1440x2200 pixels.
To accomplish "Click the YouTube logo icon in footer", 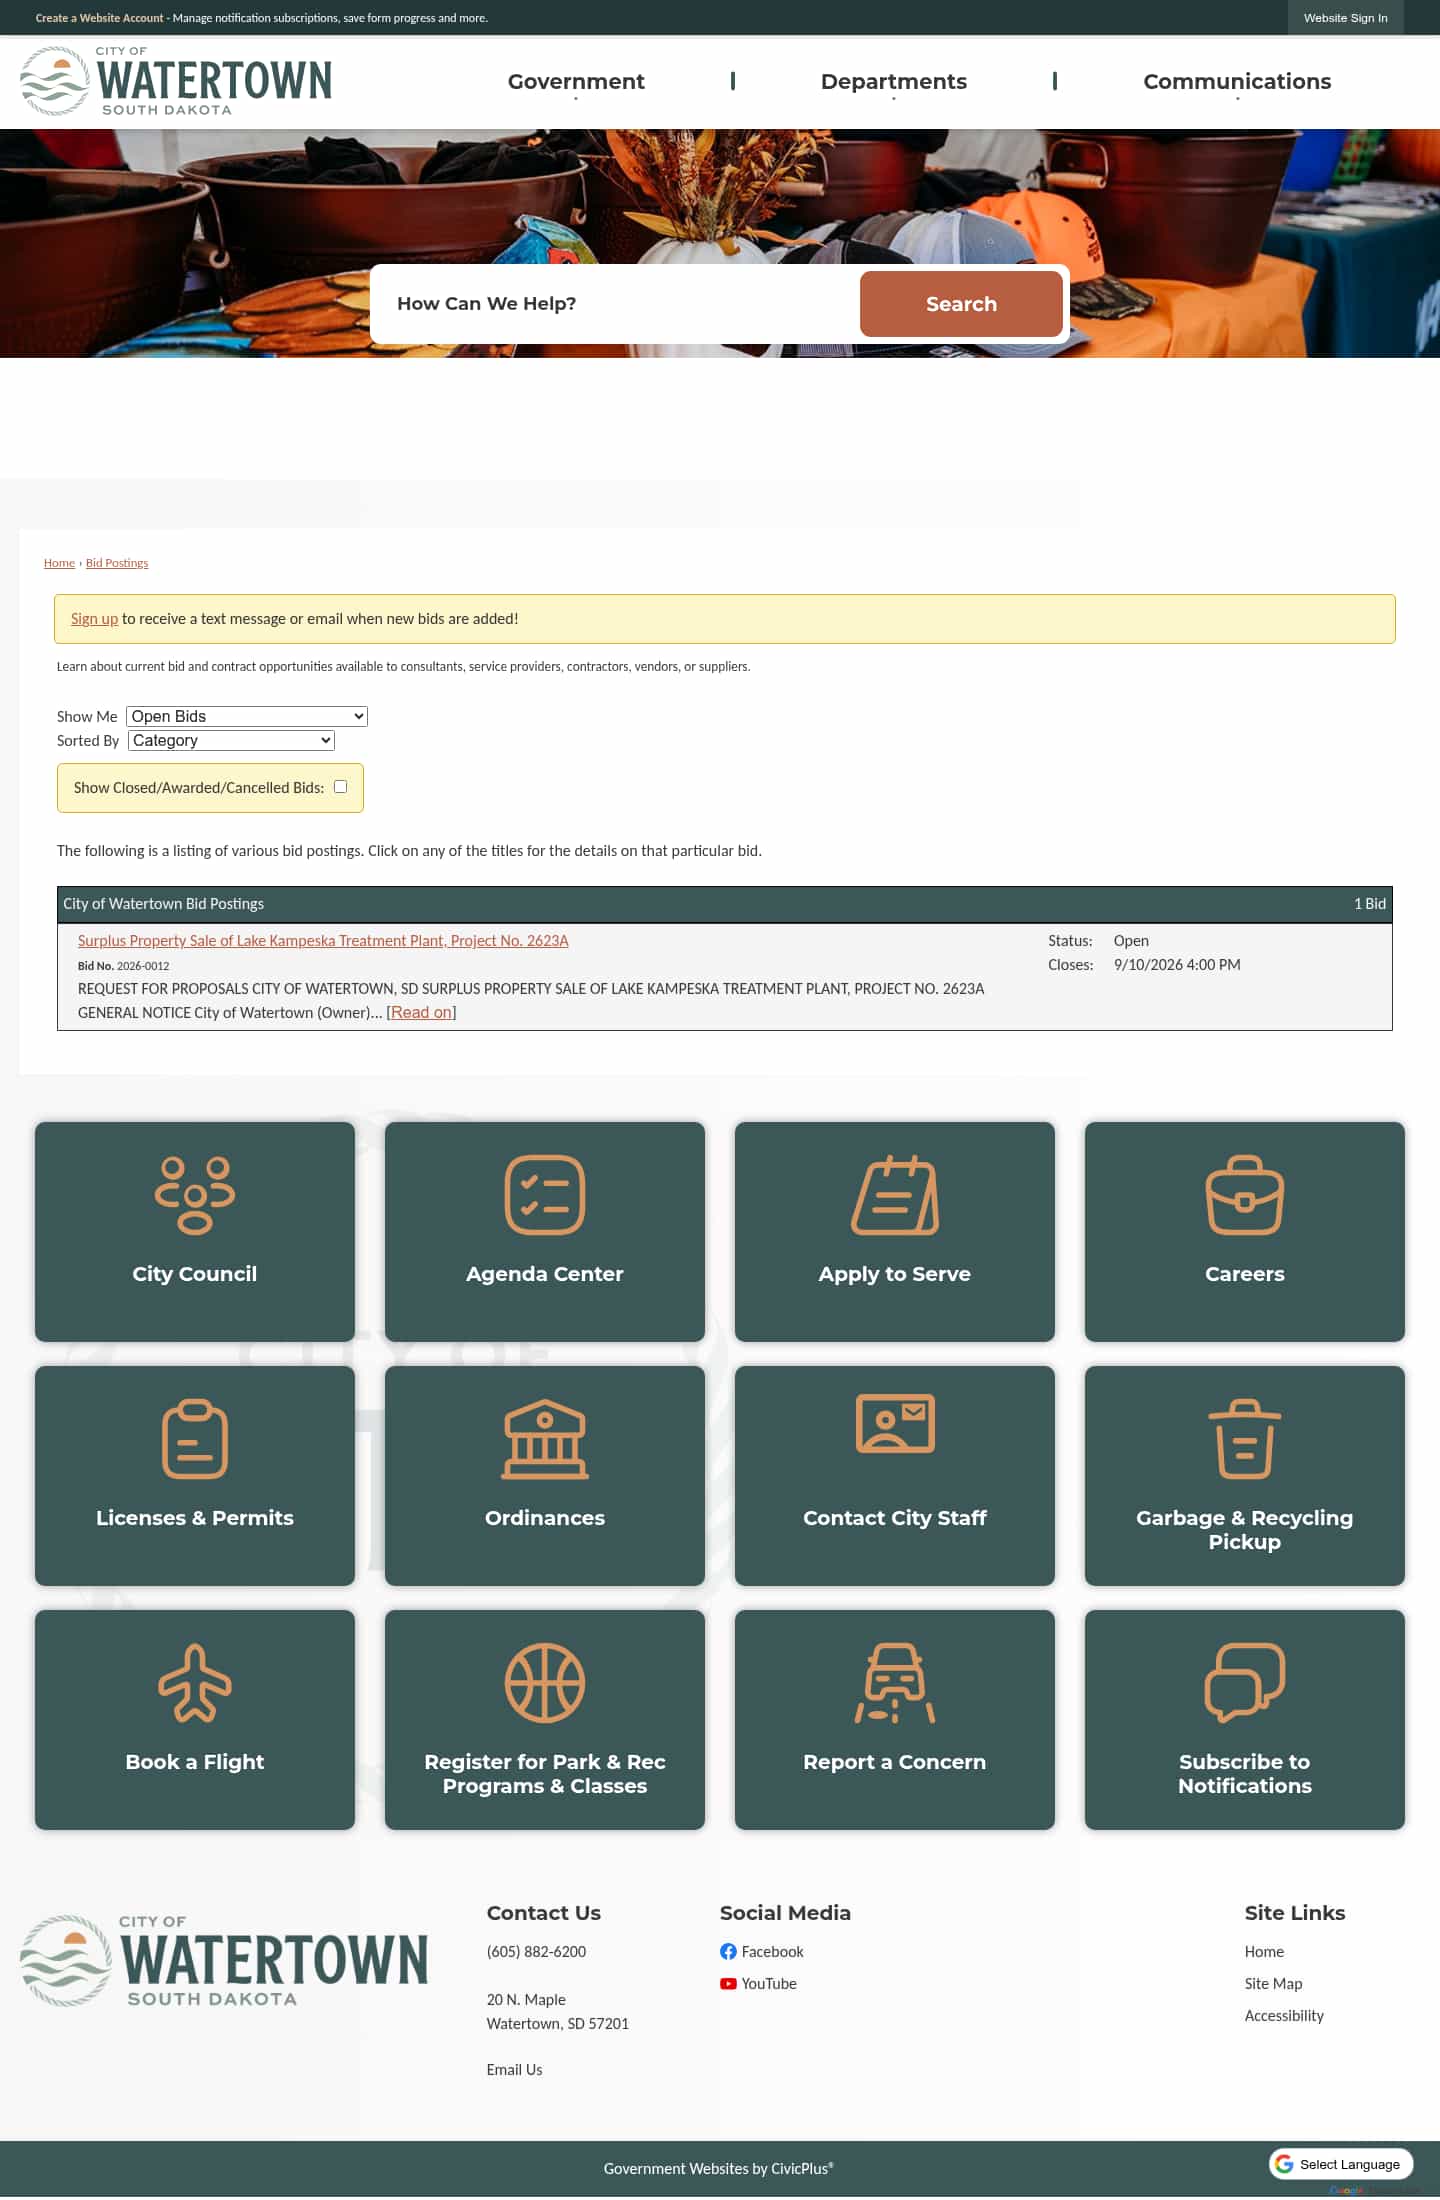I will coord(728,1983).
